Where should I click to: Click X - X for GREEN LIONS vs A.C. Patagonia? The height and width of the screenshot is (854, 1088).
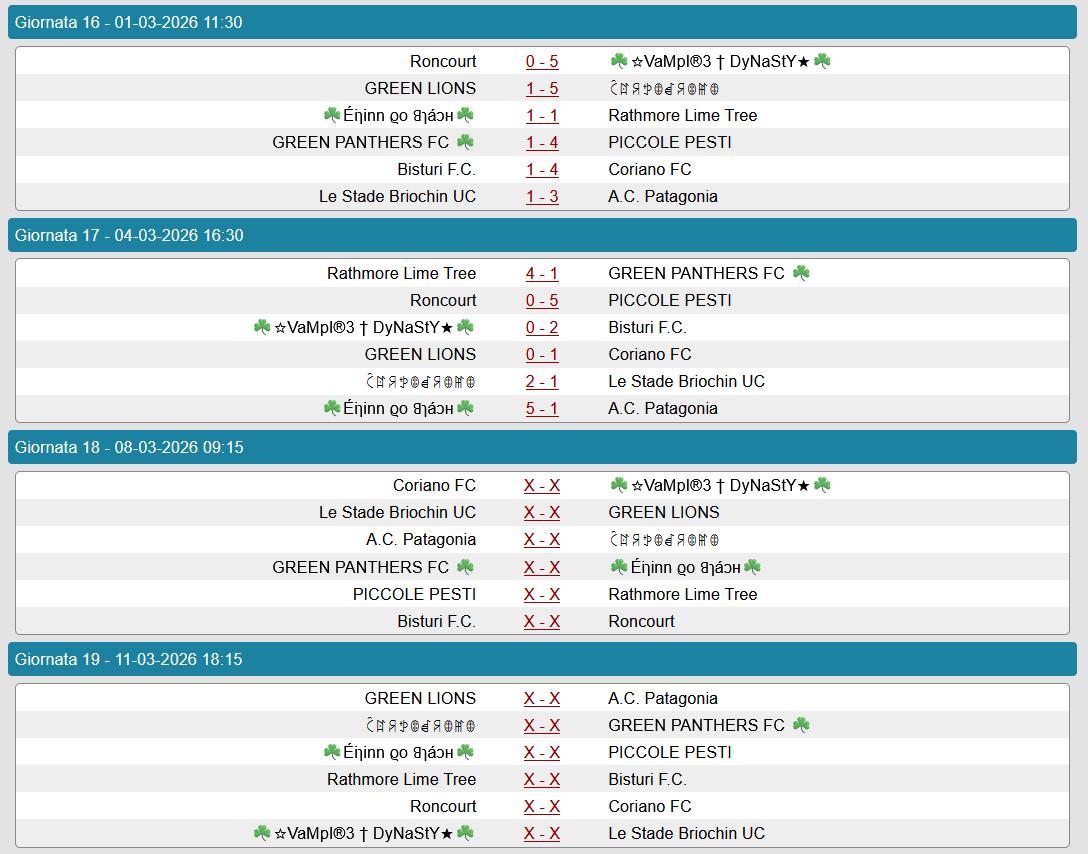click(x=542, y=699)
